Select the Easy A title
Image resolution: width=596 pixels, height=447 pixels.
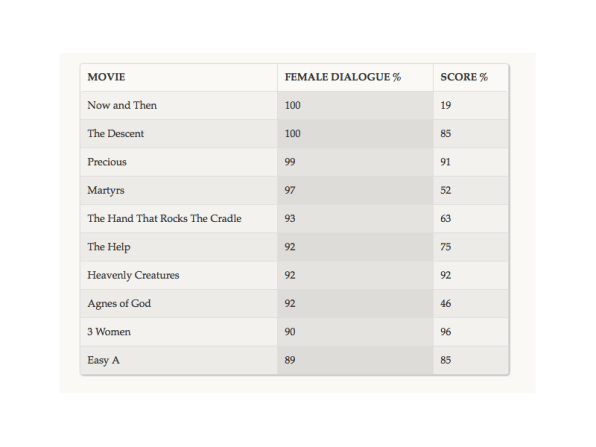coord(103,360)
